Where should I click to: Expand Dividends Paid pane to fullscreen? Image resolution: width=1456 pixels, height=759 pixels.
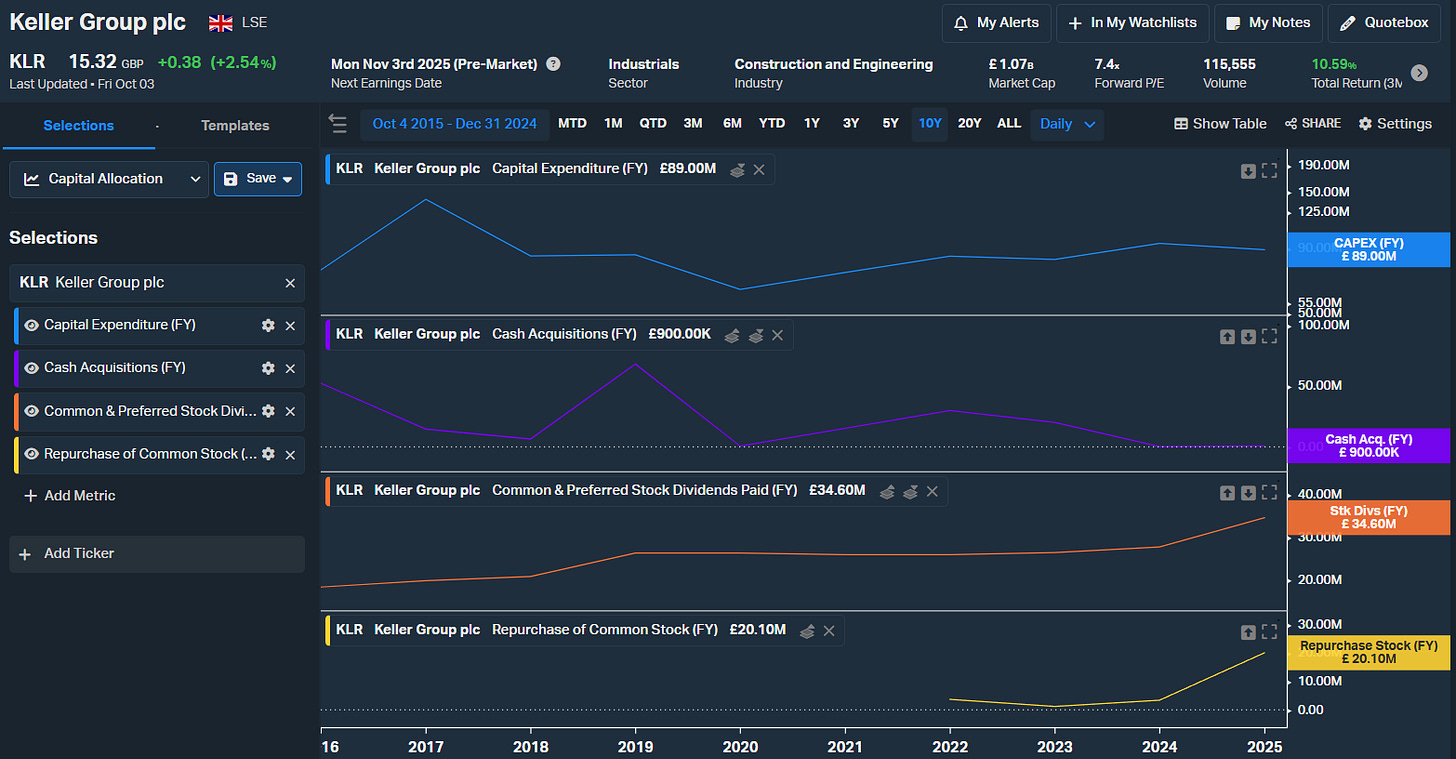click(x=1269, y=492)
